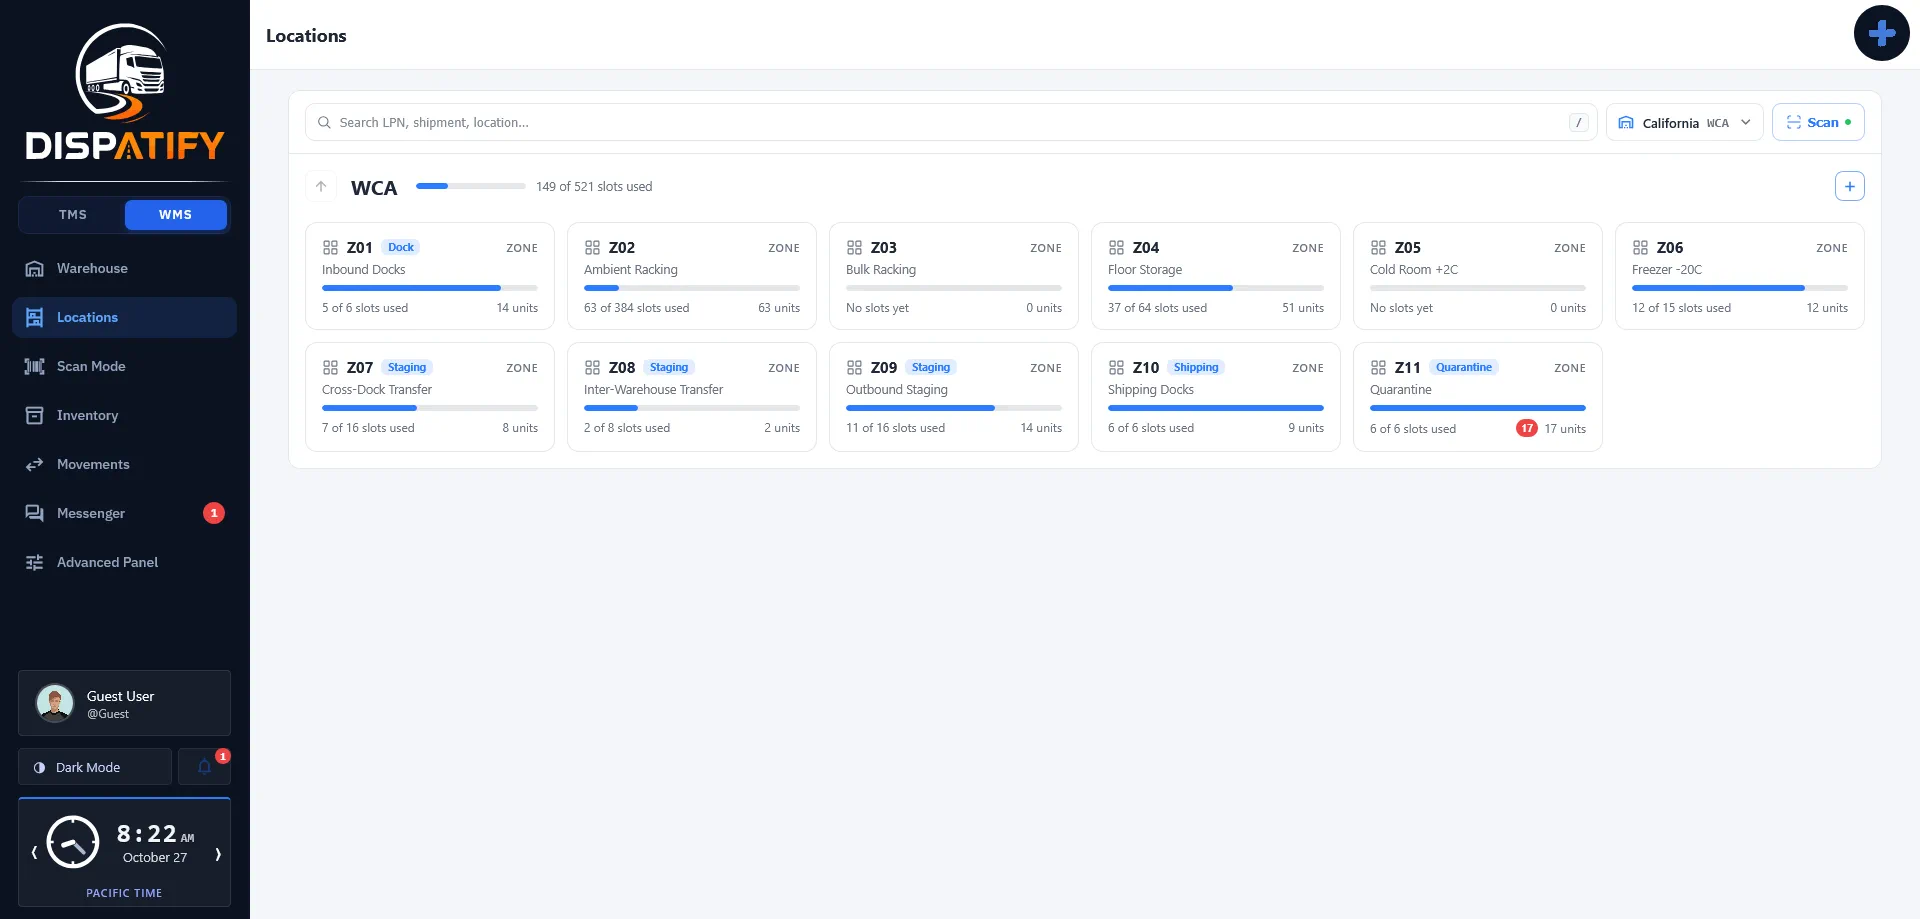The width and height of the screenshot is (1920, 919).
Task: Click the Warehouse icon in sidebar
Action: point(34,268)
